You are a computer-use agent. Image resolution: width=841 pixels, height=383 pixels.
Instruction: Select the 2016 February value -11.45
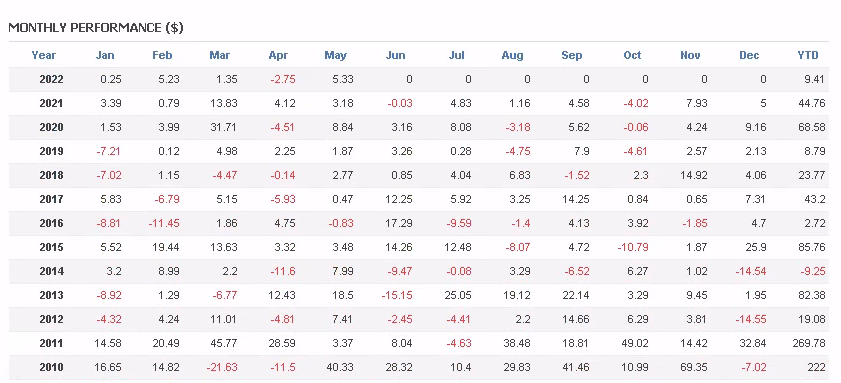pyautogui.click(x=164, y=223)
